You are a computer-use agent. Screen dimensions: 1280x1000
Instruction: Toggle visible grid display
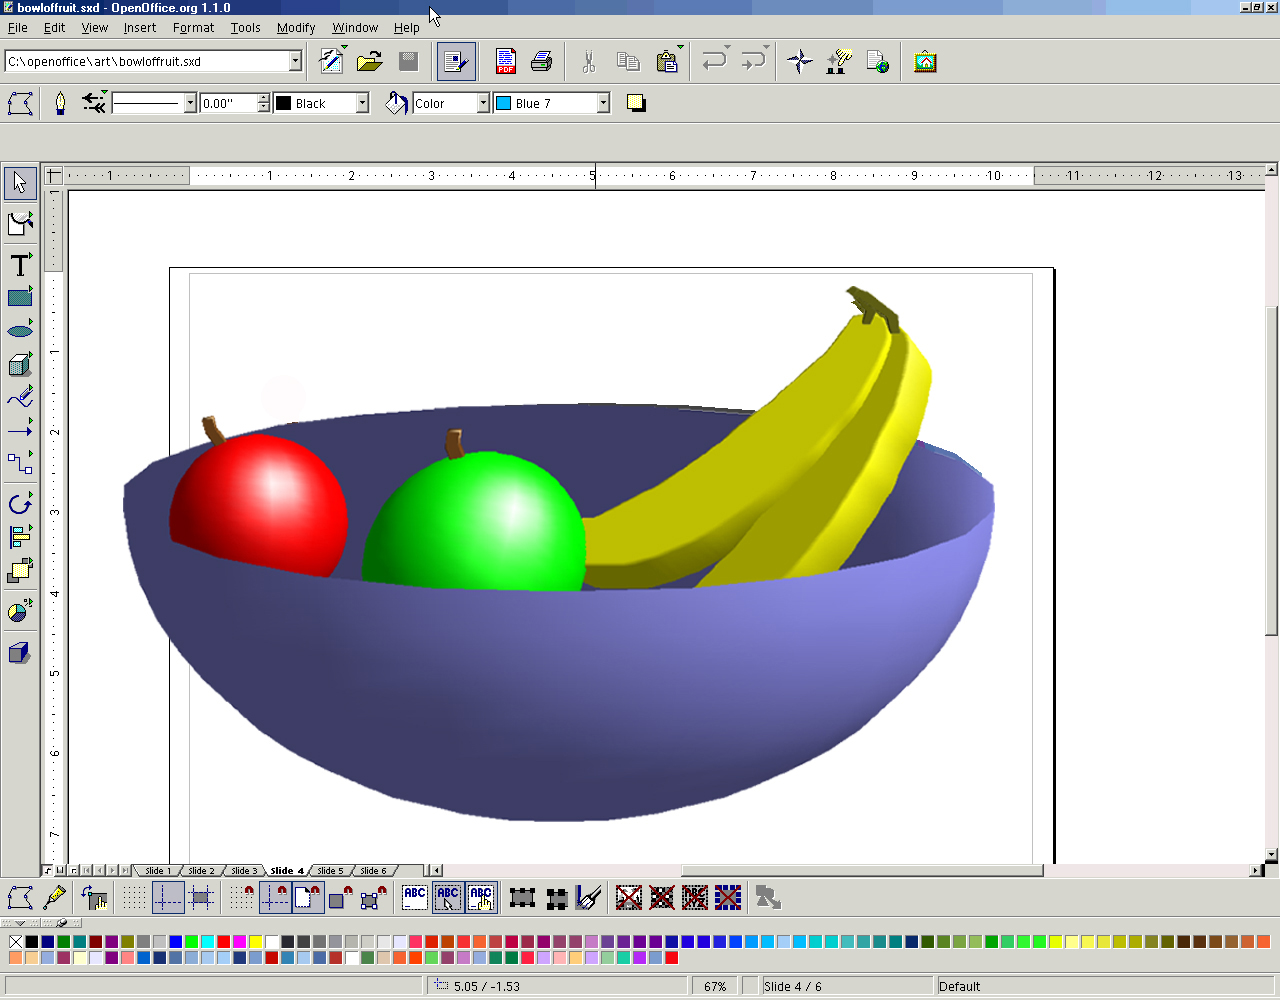(x=135, y=898)
